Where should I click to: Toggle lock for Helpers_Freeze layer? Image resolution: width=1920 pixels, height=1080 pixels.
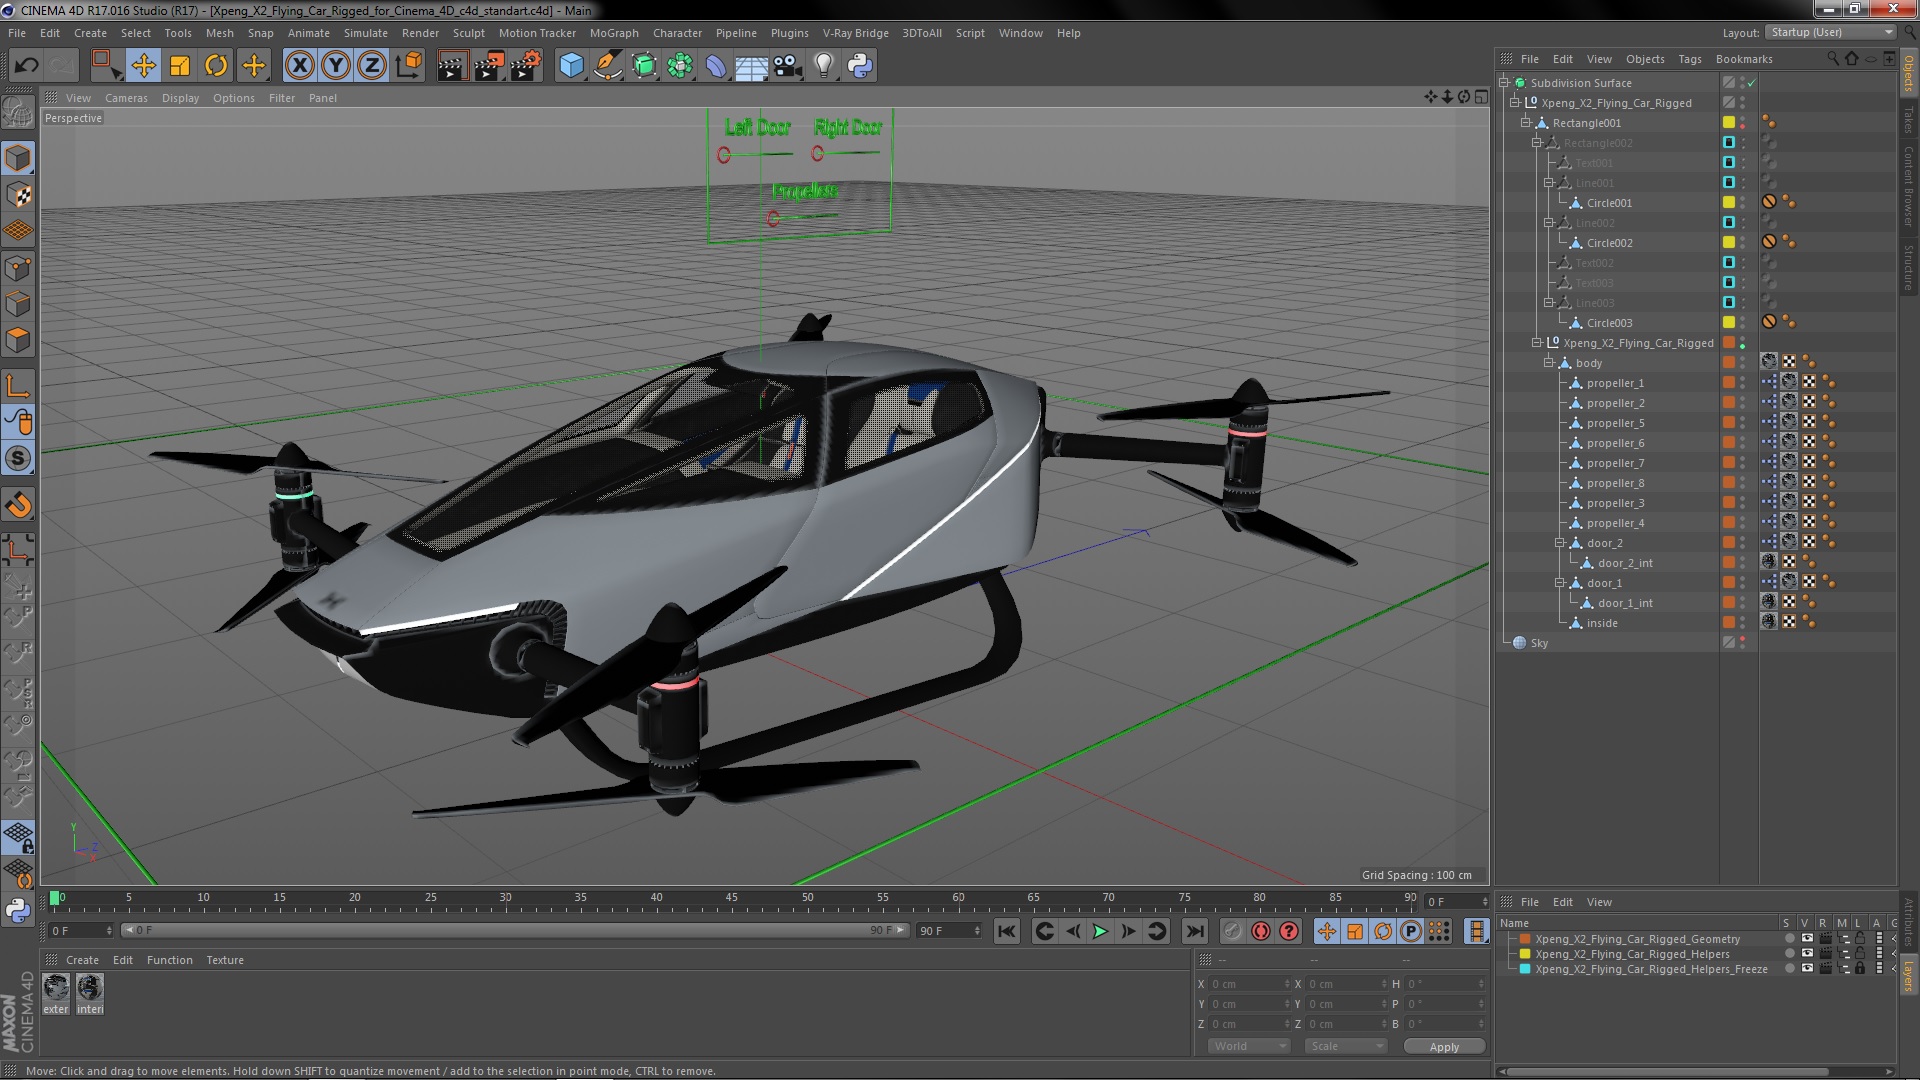1859,969
